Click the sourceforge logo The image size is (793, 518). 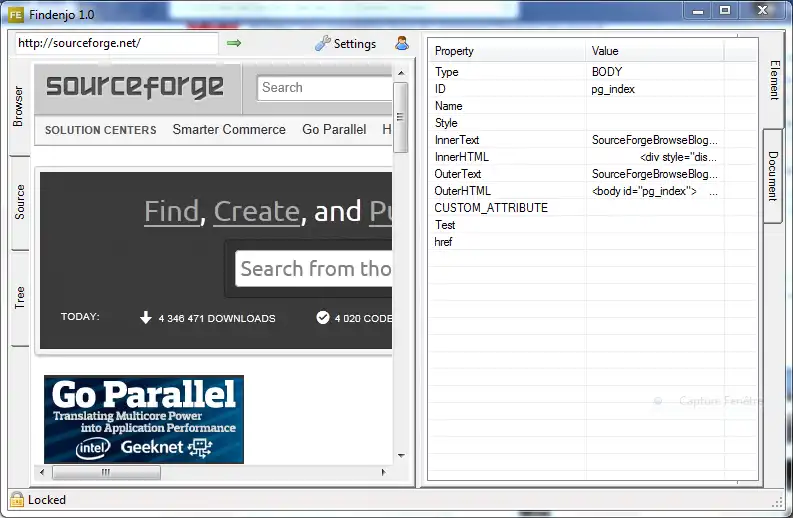(135, 87)
